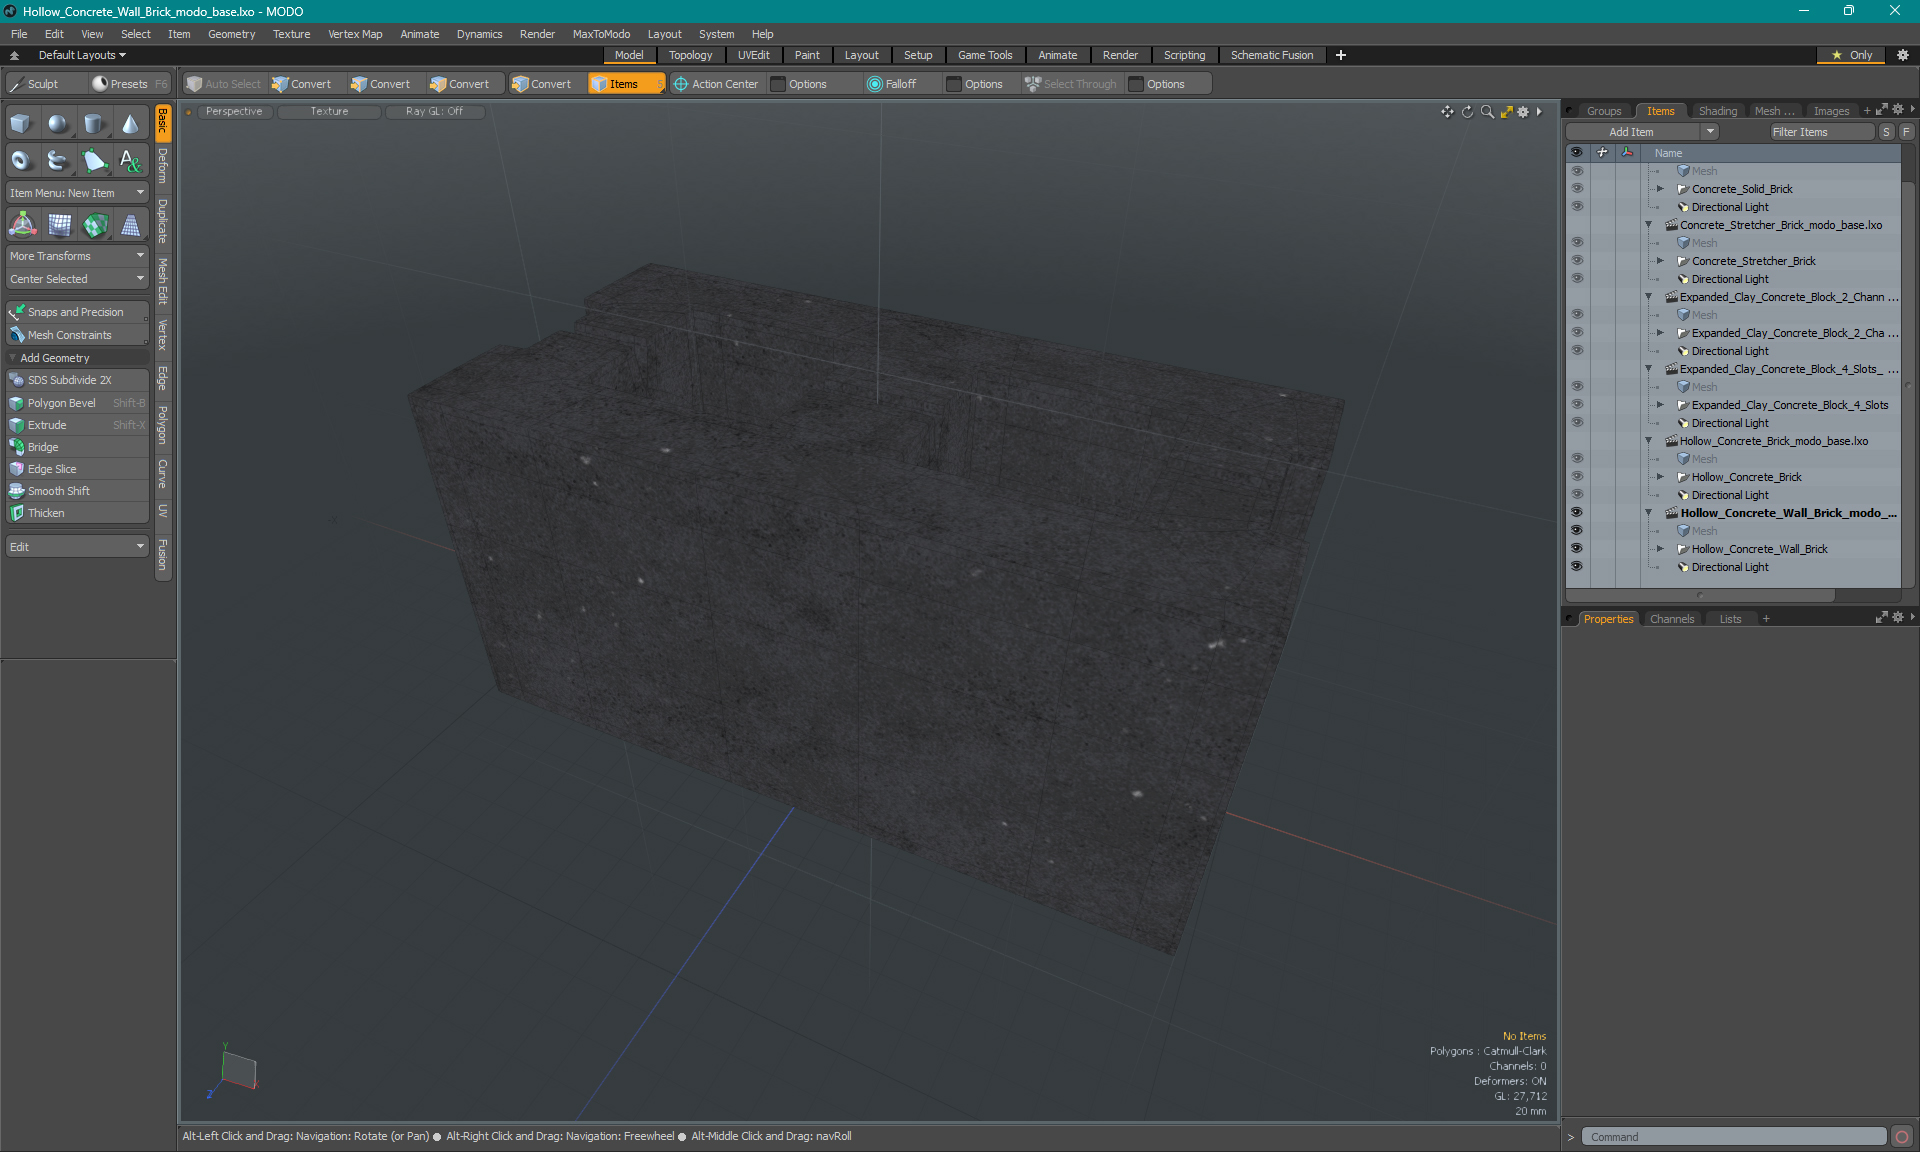Screen dimensions: 1920x1152
Task: Click the Edge Slice tool
Action: (77, 469)
